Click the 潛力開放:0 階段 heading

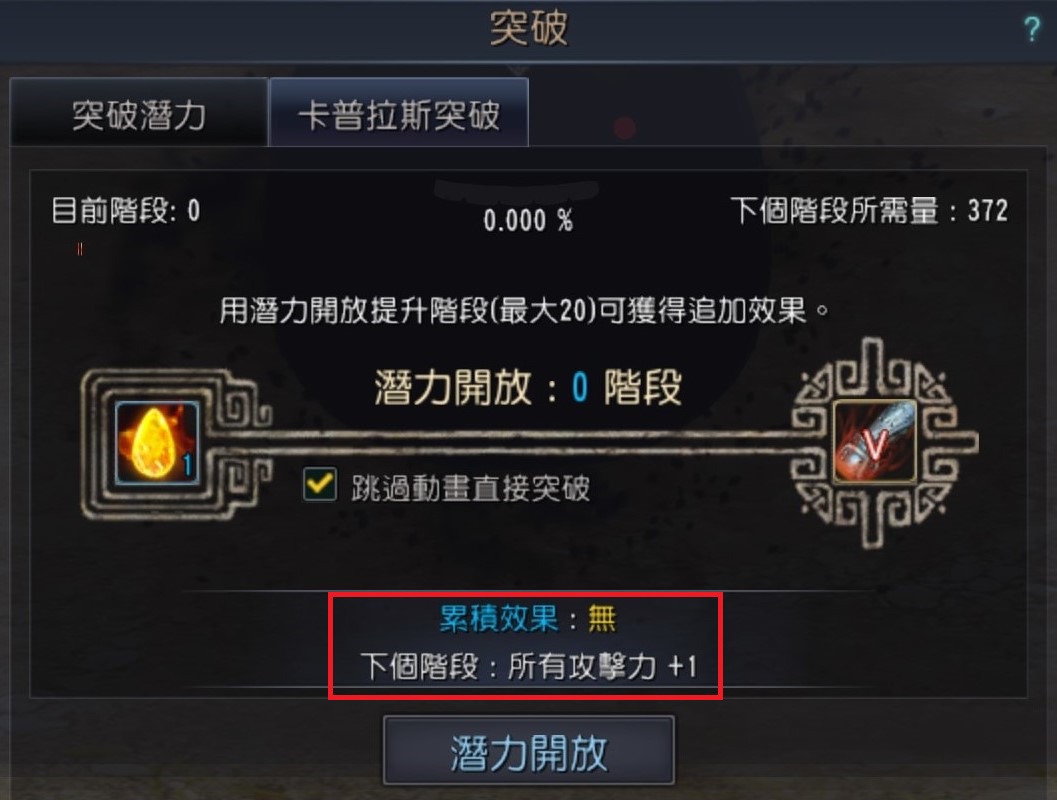(528, 387)
